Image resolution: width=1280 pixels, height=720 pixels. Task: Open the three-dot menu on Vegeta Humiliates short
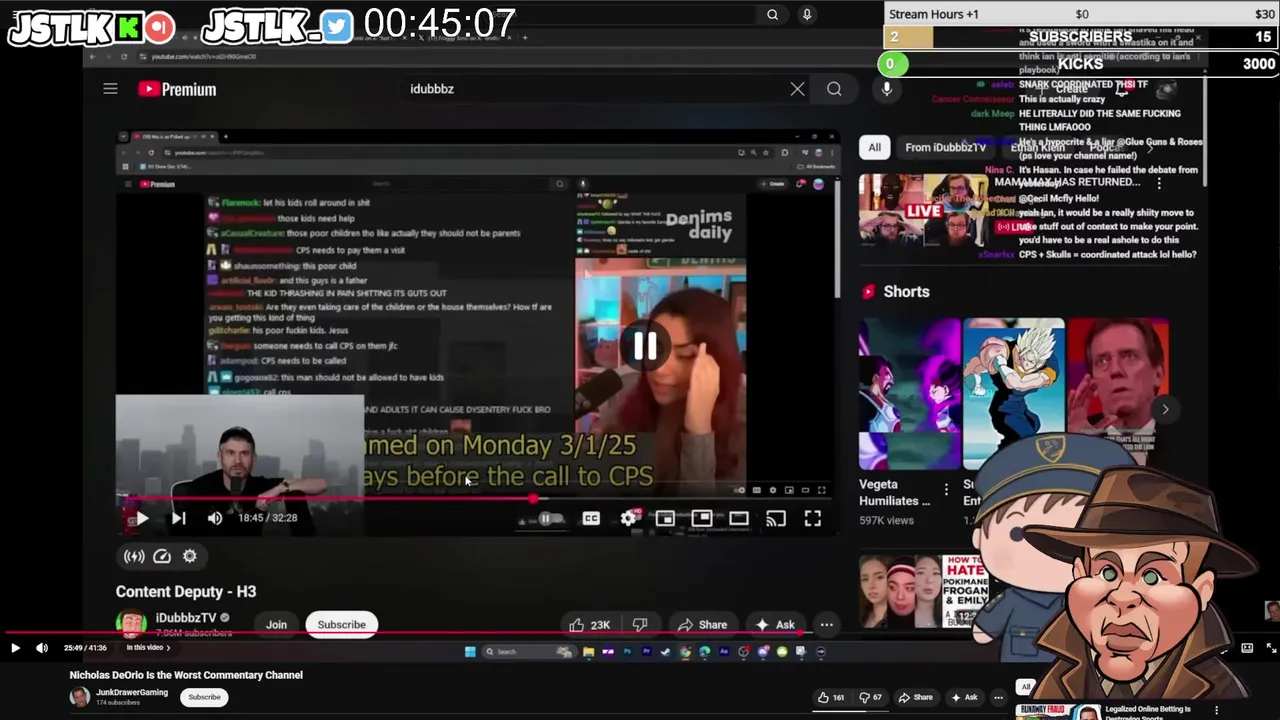(946, 490)
